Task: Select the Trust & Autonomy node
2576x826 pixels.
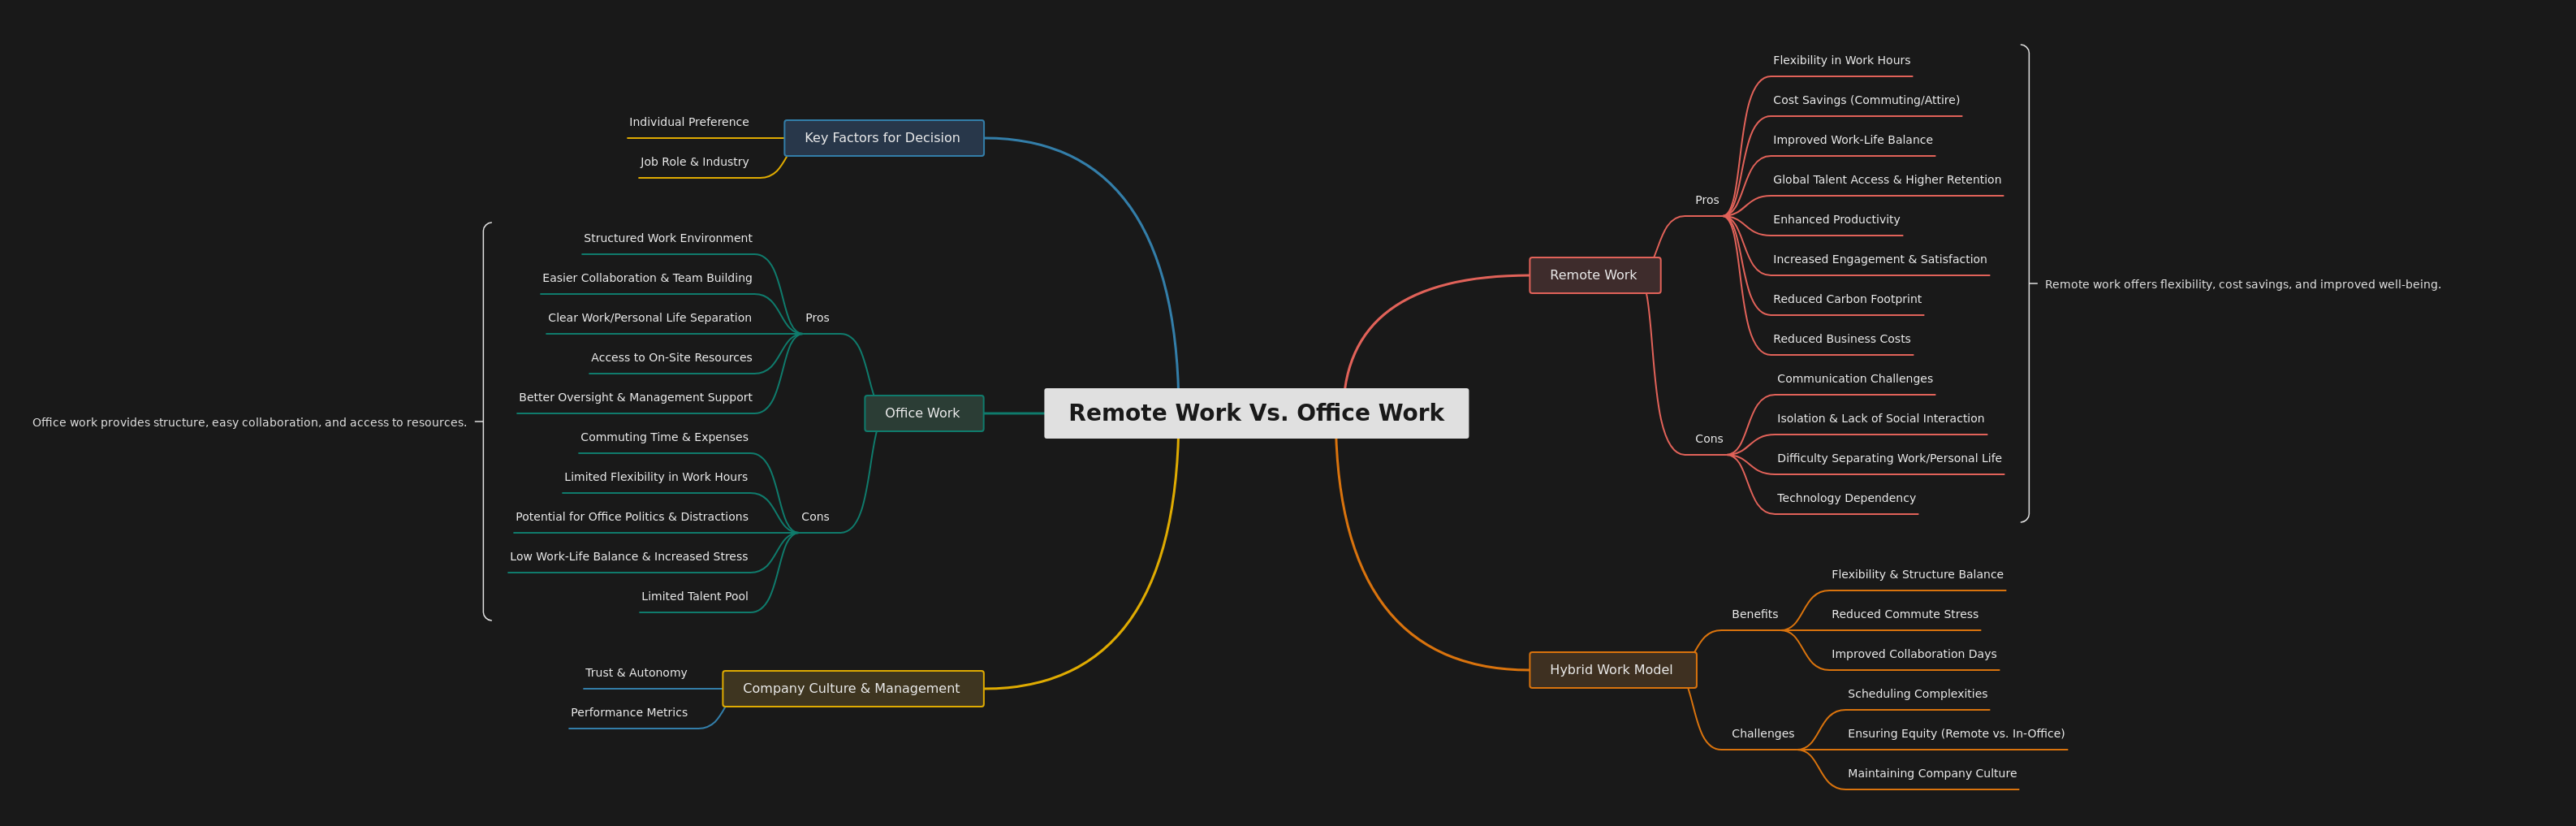Action: click(x=637, y=672)
